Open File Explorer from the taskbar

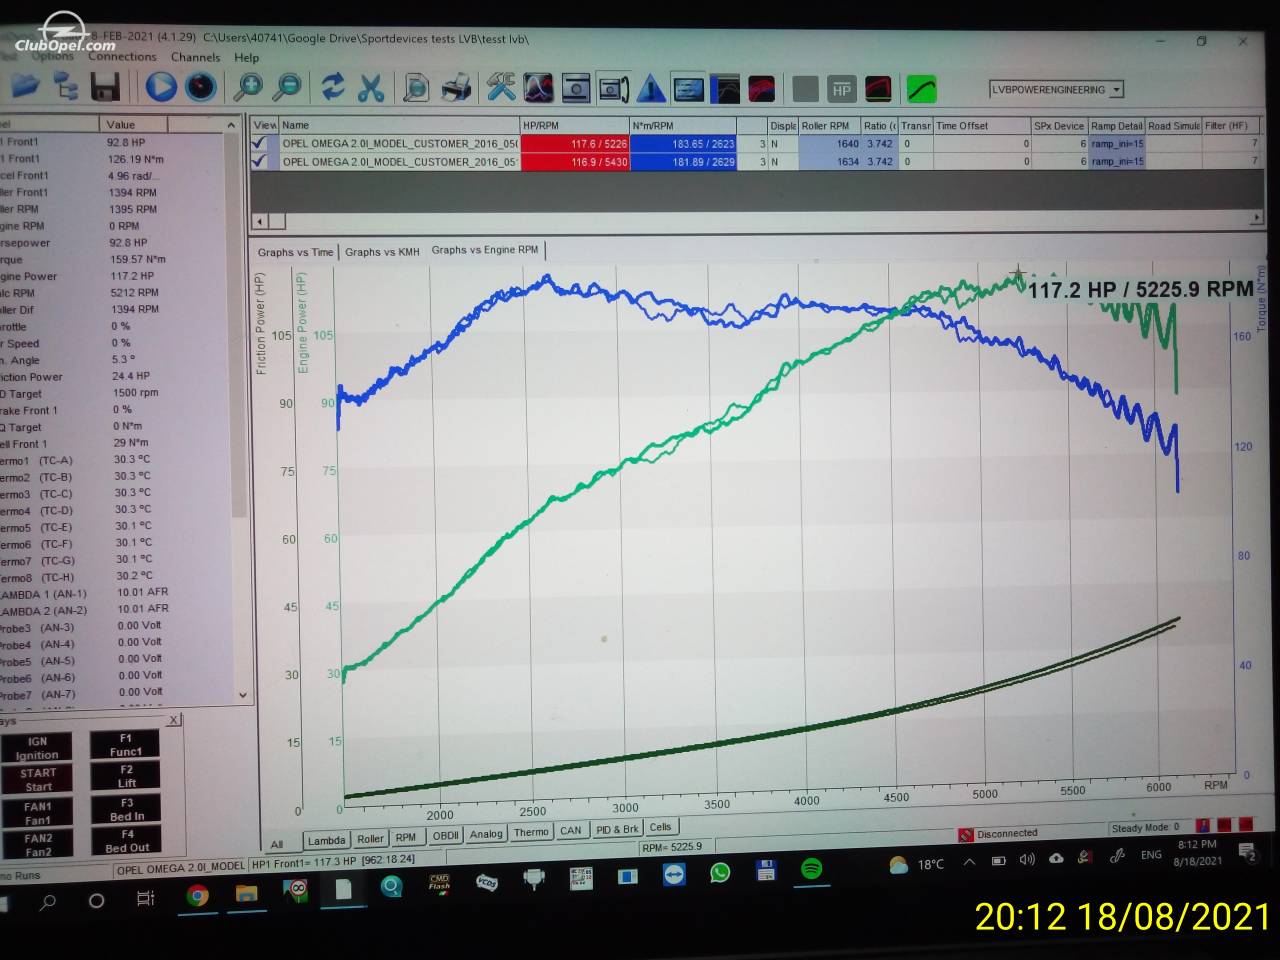click(246, 893)
